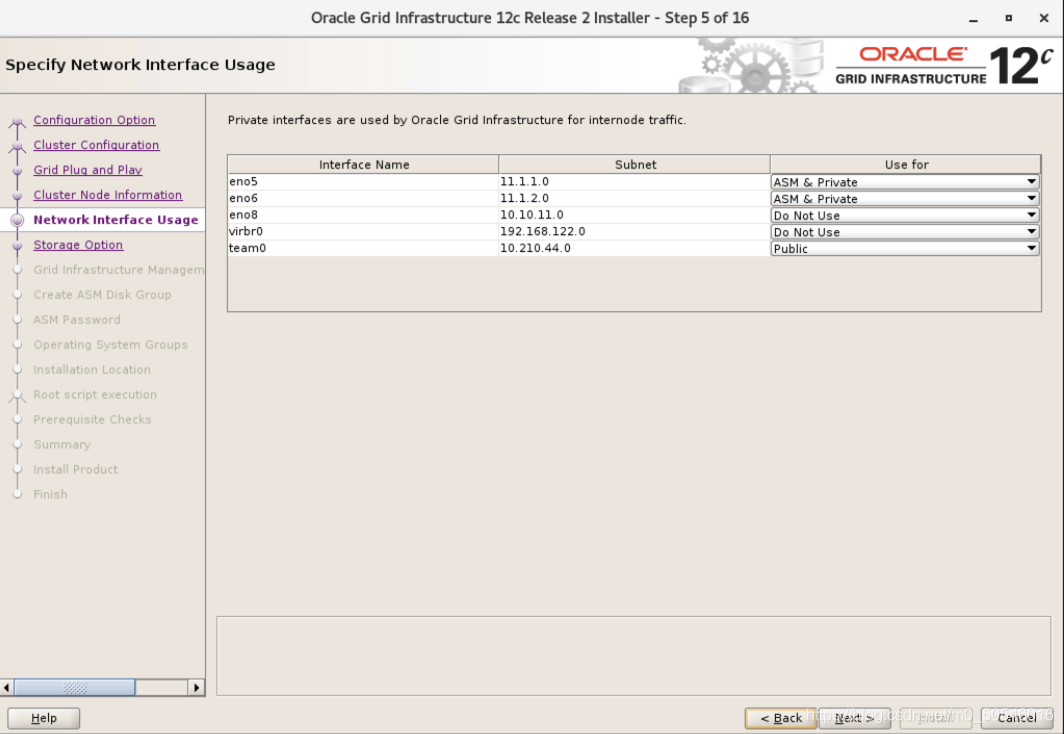Minimize the installer window

click(973, 18)
